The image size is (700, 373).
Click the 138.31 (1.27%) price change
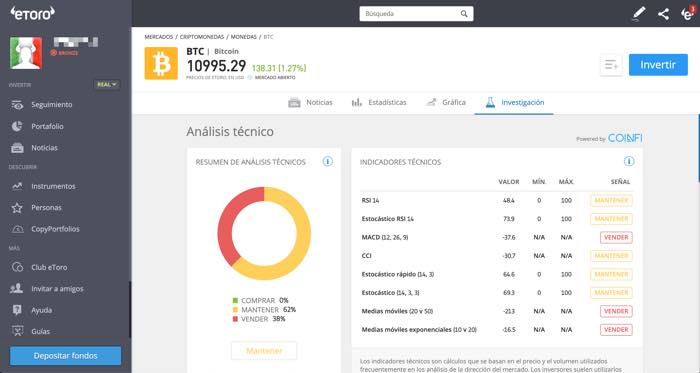click(x=279, y=68)
